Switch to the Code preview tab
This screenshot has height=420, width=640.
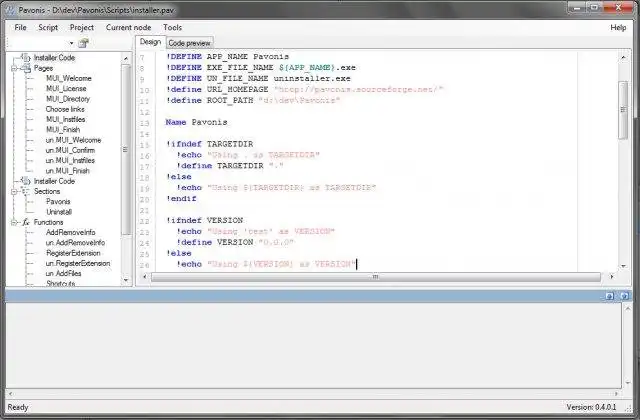(x=189, y=43)
